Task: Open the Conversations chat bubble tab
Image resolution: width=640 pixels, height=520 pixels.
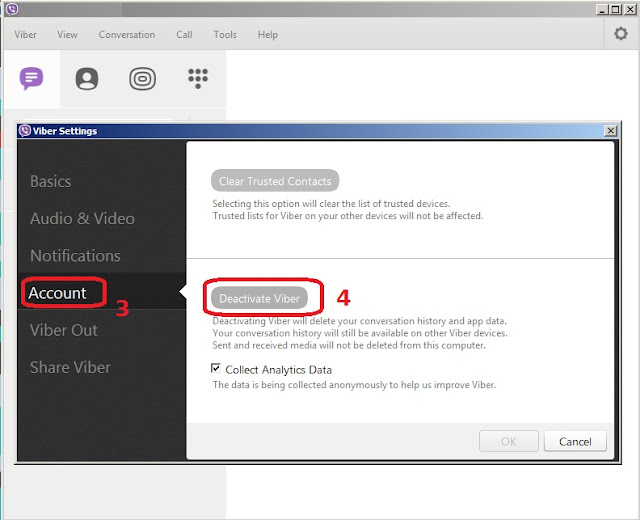Action: [x=31, y=78]
